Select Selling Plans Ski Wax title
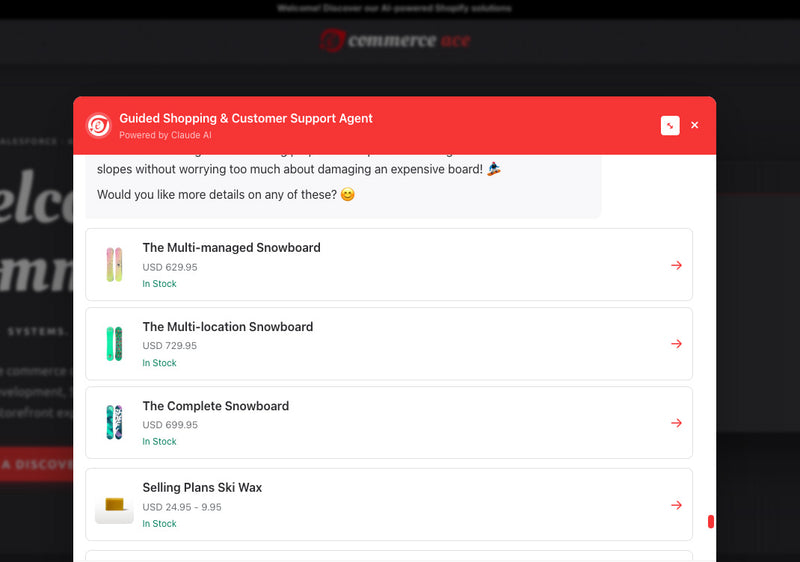Image resolution: width=800 pixels, height=562 pixels. point(202,488)
